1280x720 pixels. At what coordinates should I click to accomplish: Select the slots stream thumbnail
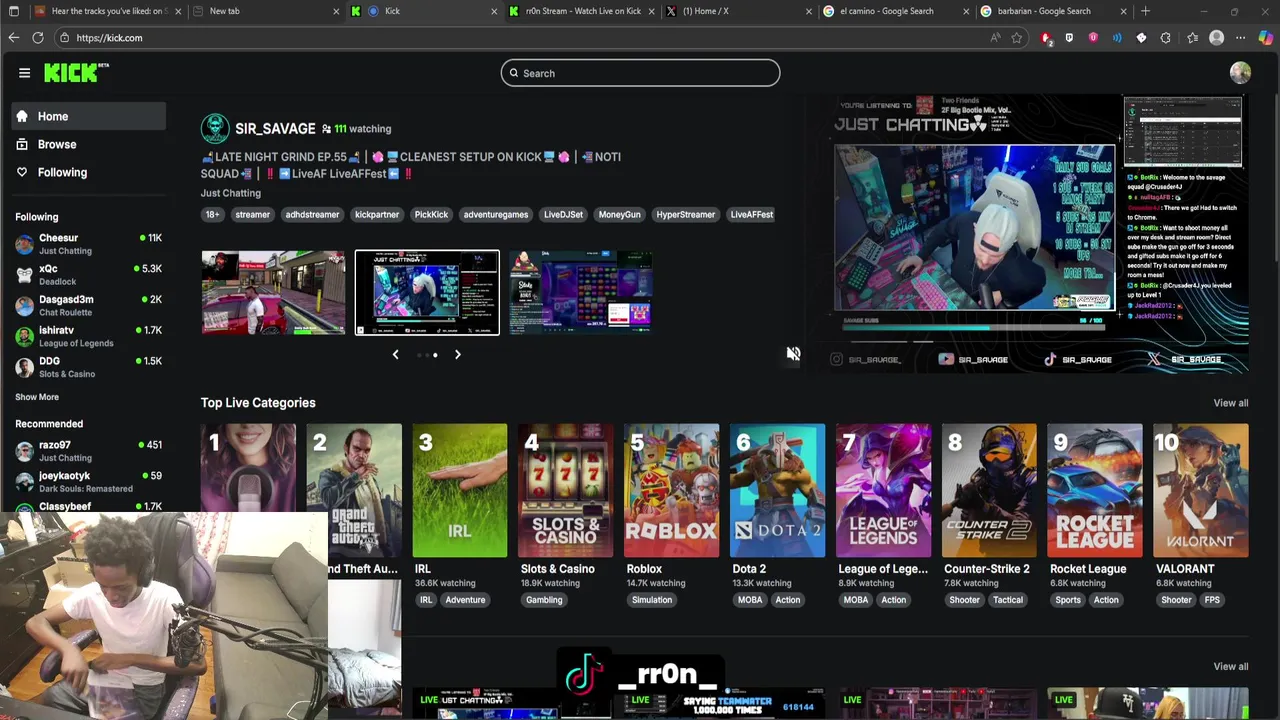(x=581, y=292)
